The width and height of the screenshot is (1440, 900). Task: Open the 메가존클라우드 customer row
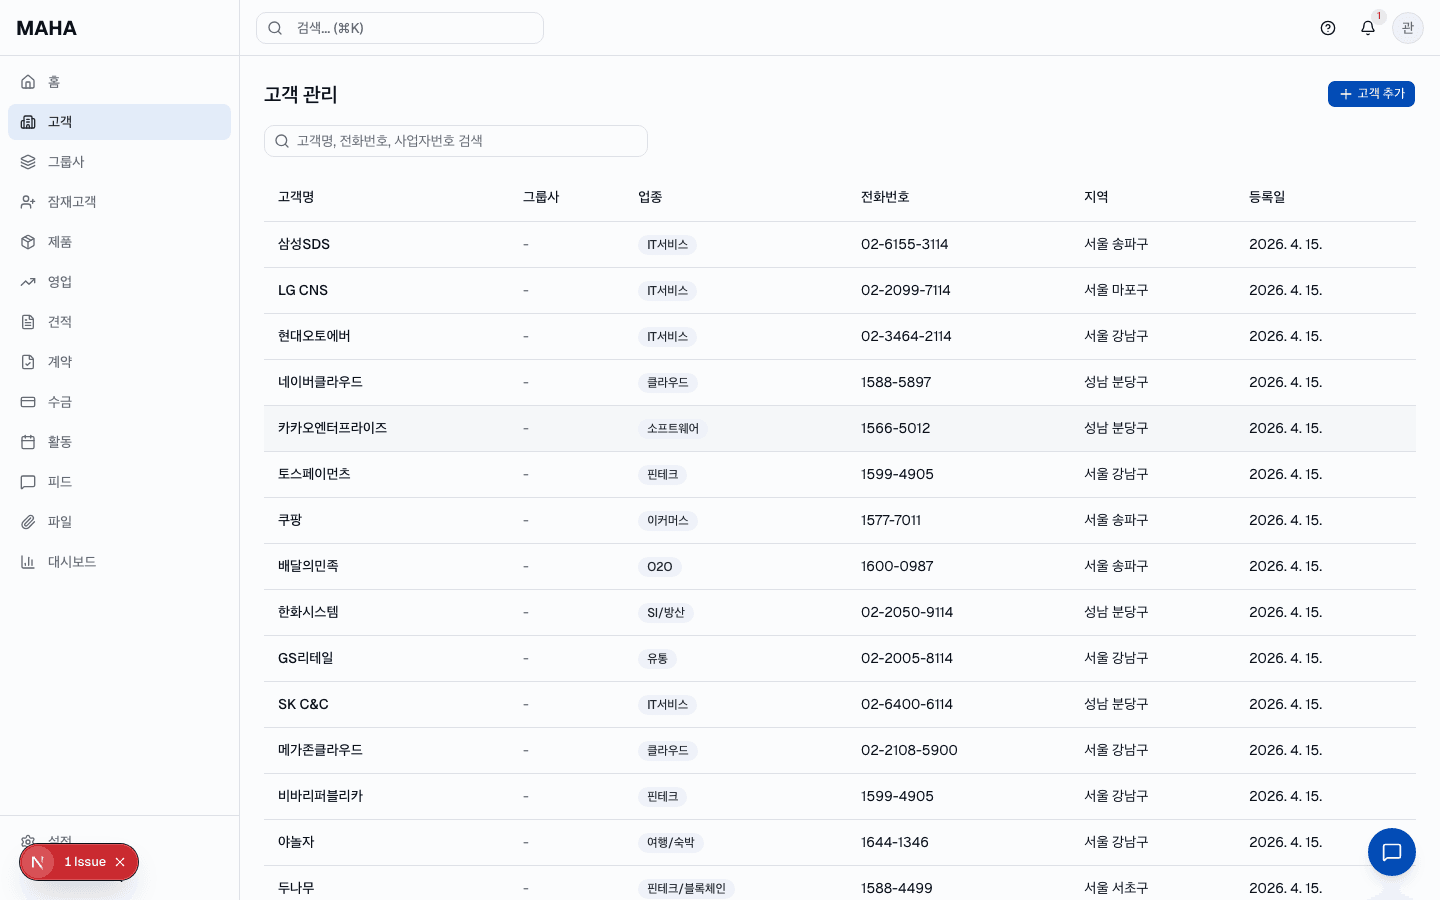point(840,750)
